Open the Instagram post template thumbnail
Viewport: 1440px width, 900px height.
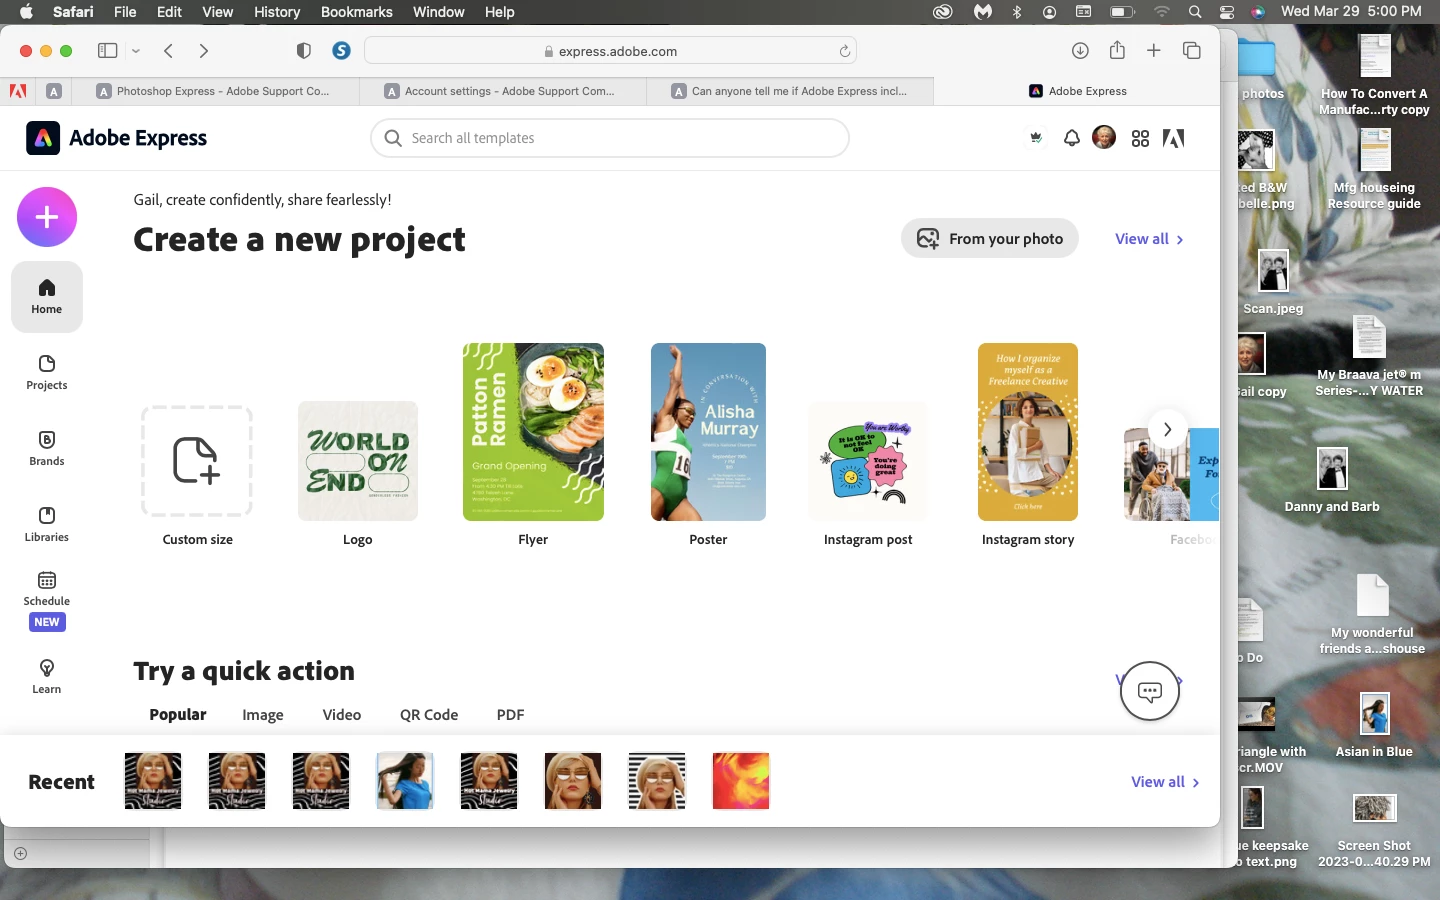868,461
